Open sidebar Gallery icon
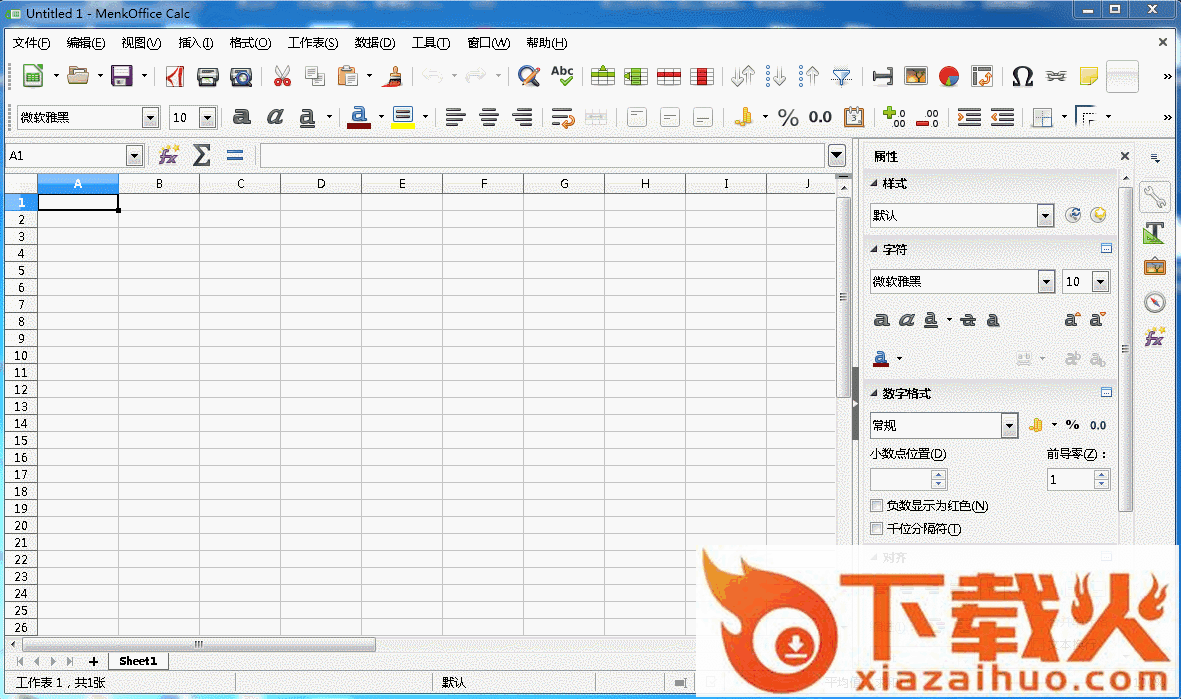This screenshot has width=1181, height=699. [x=1155, y=267]
